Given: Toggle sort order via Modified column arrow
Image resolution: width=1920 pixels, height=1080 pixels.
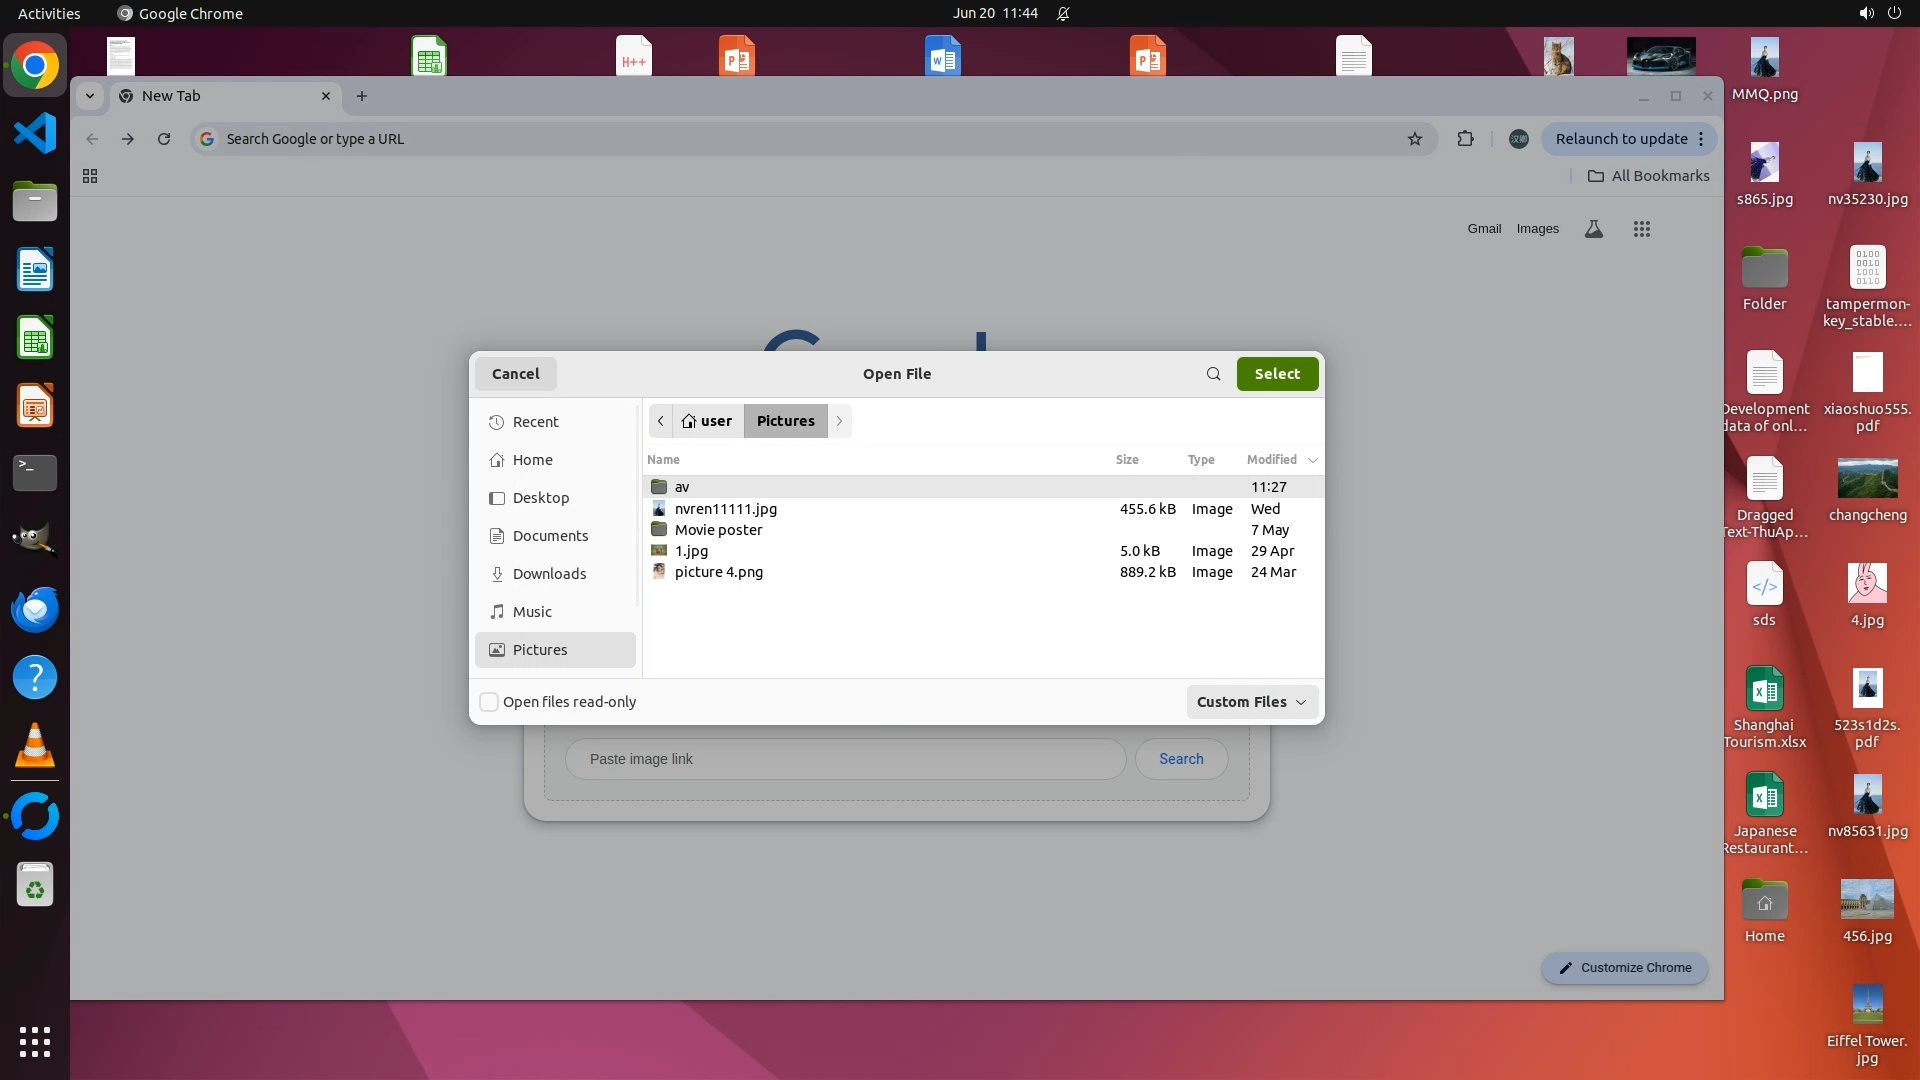Looking at the screenshot, I should click(x=1312, y=460).
